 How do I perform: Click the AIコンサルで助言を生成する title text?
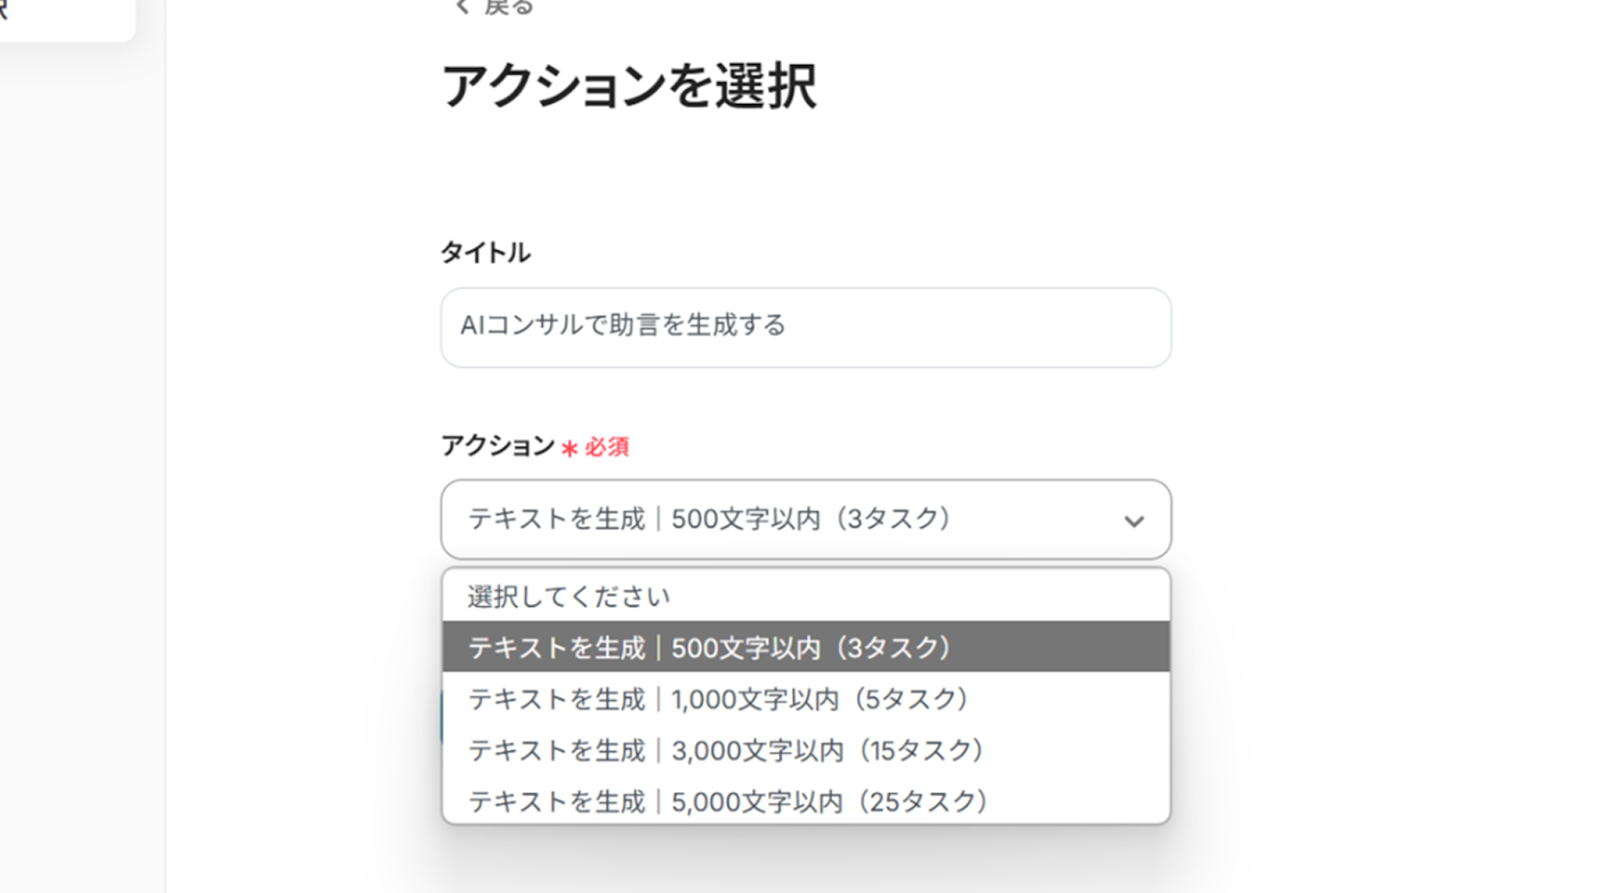click(x=622, y=325)
